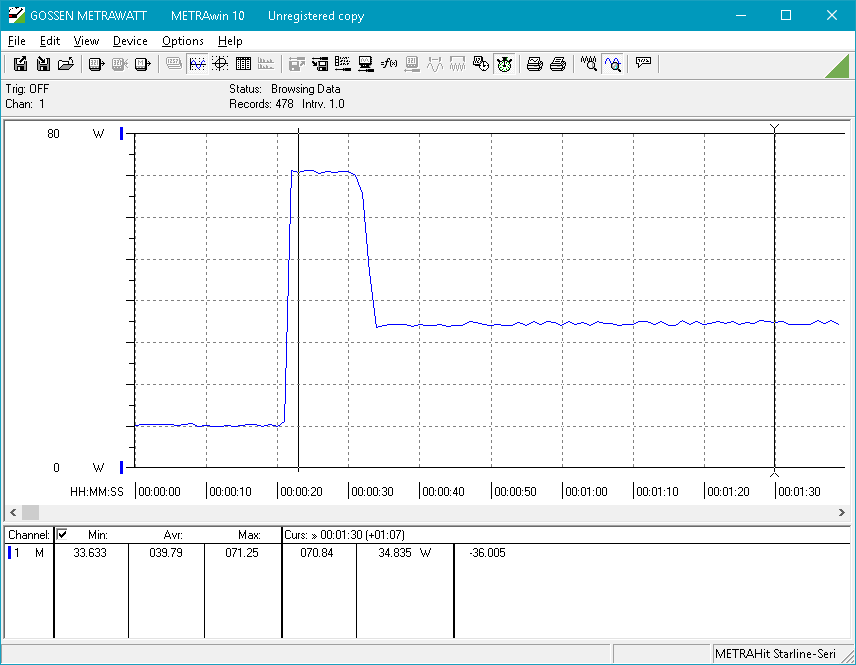The width and height of the screenshot is (856, 665).
Task: Toggle the green stopwatch icon
Action: point(504,64)
